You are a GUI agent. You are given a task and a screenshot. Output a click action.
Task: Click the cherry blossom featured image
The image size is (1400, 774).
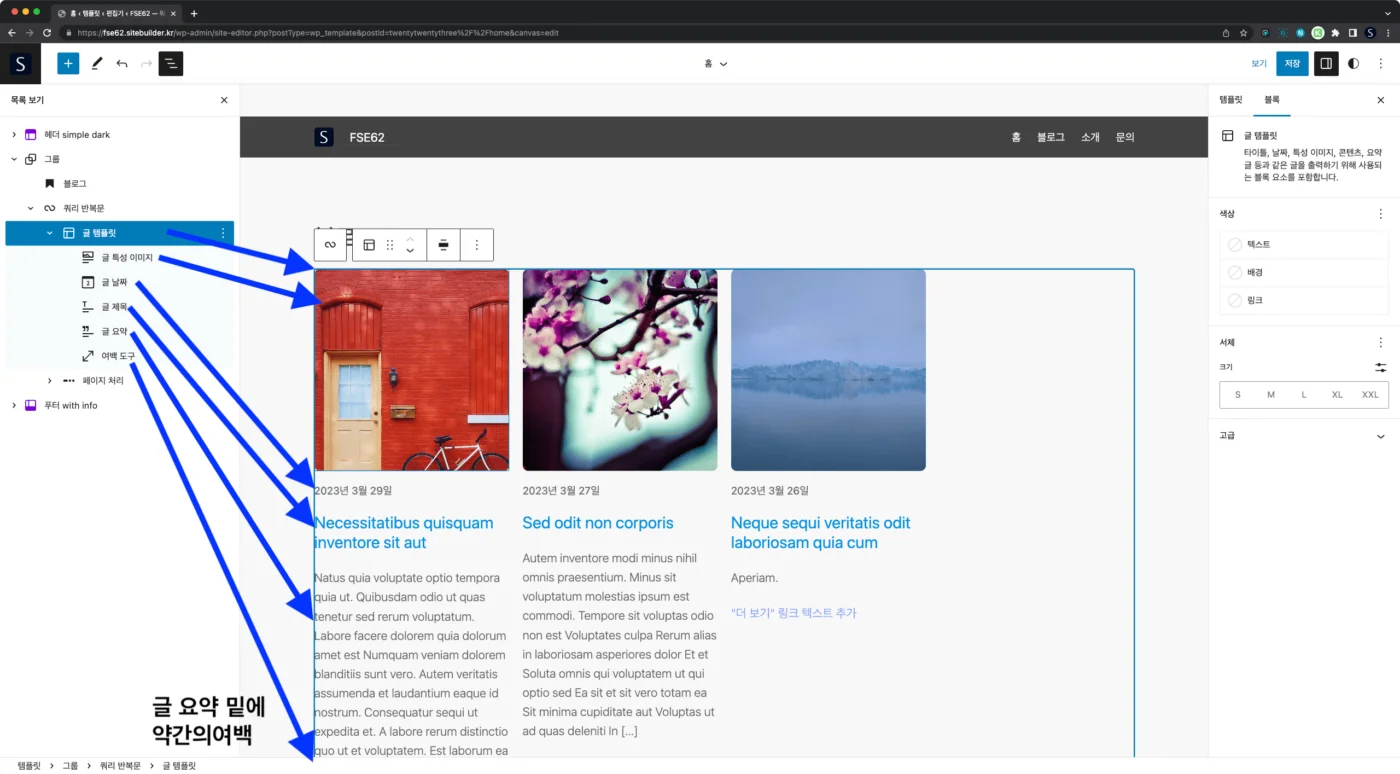[620, 370]
